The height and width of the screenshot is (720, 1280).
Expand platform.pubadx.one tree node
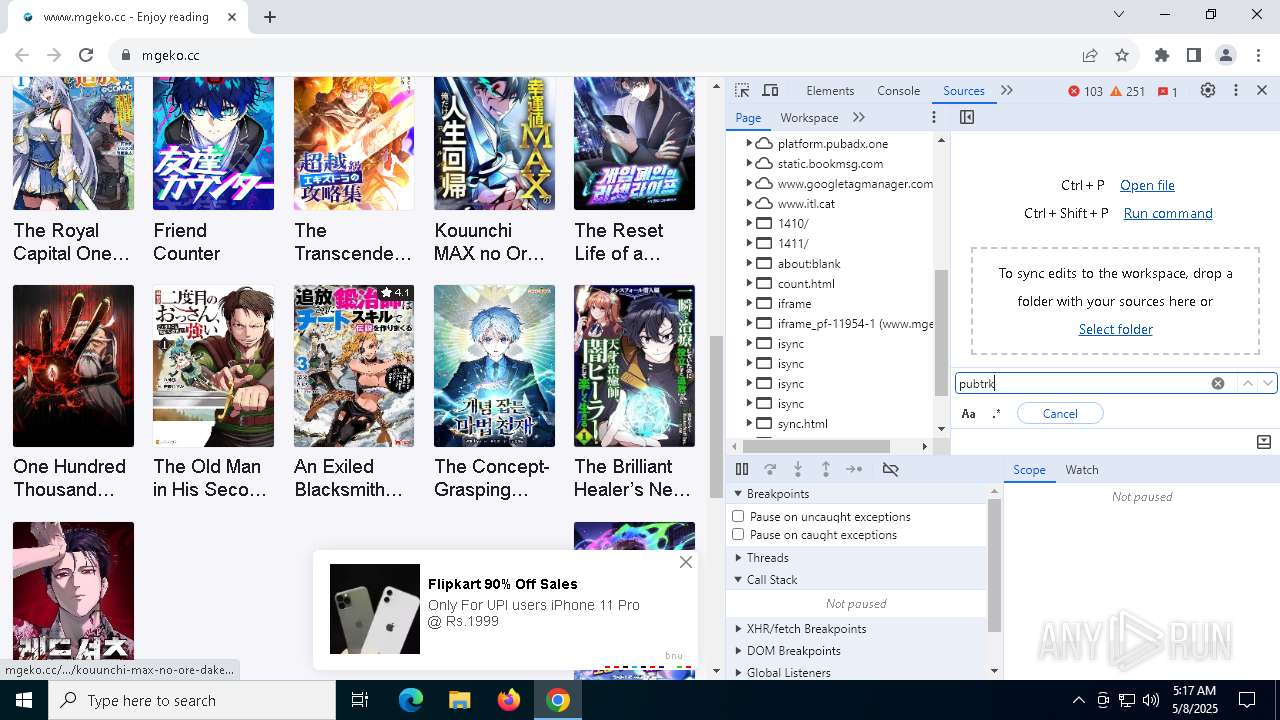point(749,143)
